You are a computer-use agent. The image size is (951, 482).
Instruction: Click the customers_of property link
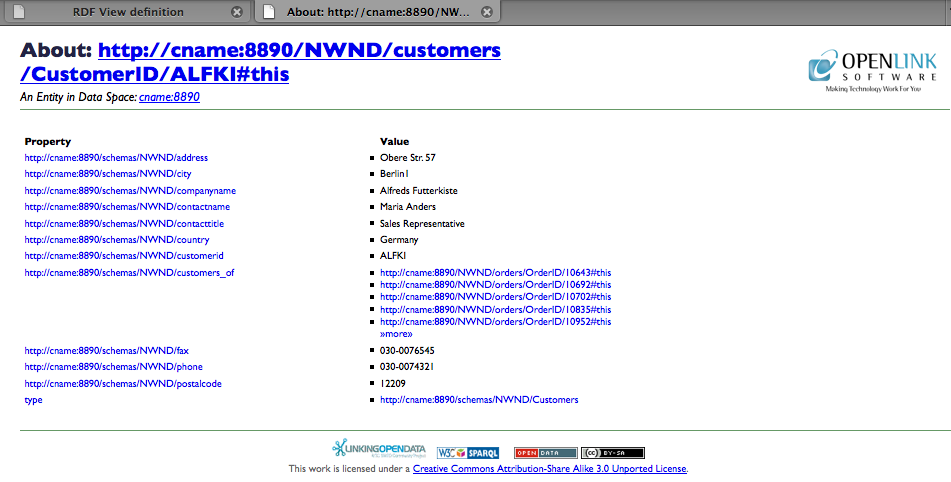[x=129, y=273]
